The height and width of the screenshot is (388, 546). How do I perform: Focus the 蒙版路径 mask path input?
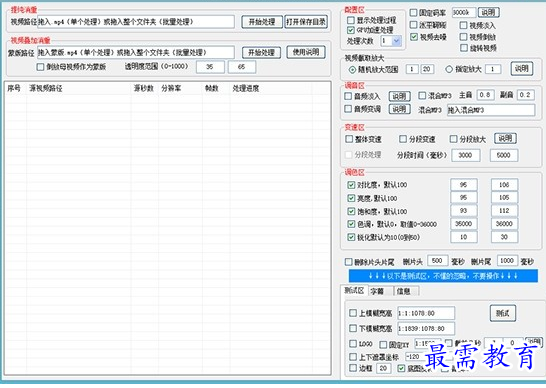(x=136, y=53)
